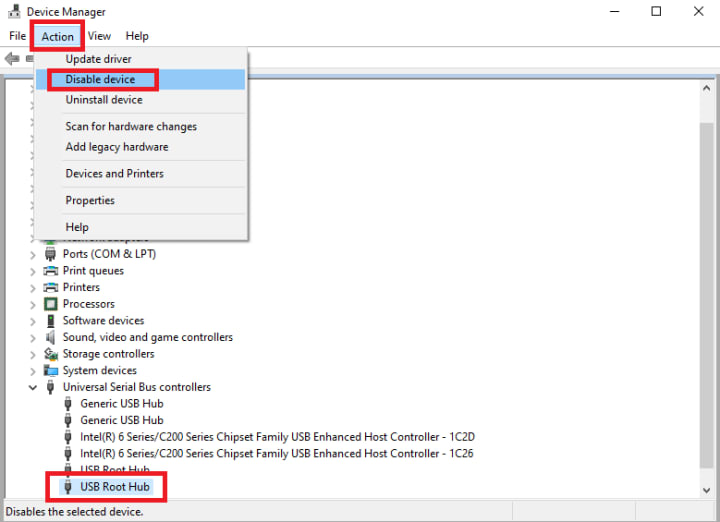Open the File menu
The height and width of the screenshot is (522, 720).
coord(17,36)
